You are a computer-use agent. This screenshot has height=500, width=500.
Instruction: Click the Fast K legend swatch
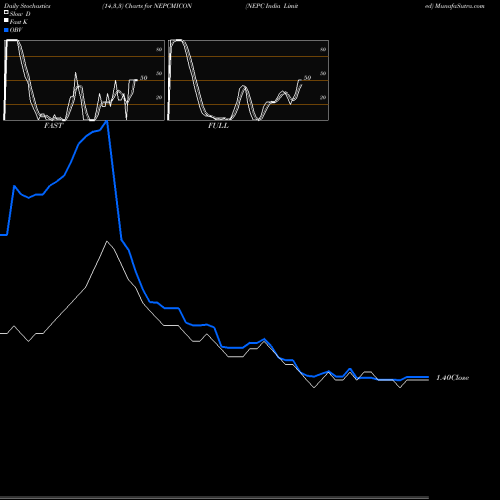6,20
